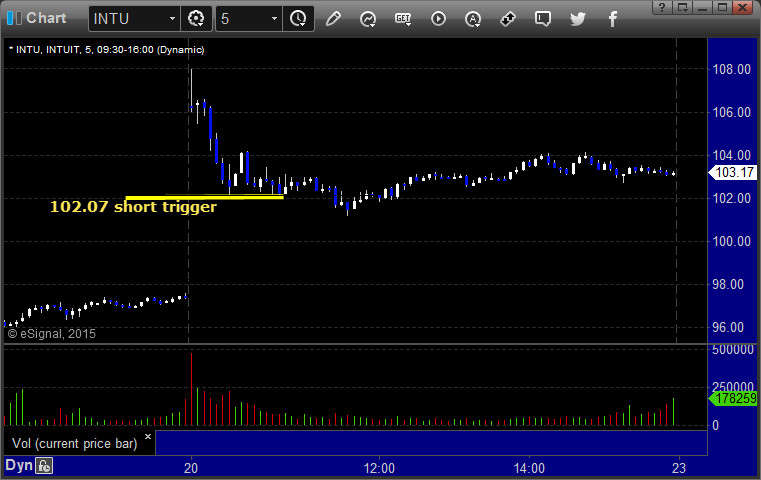Click the Dyn label in bottom corner
The width and height of the screenshot is (761, 480).
(18, 465)
